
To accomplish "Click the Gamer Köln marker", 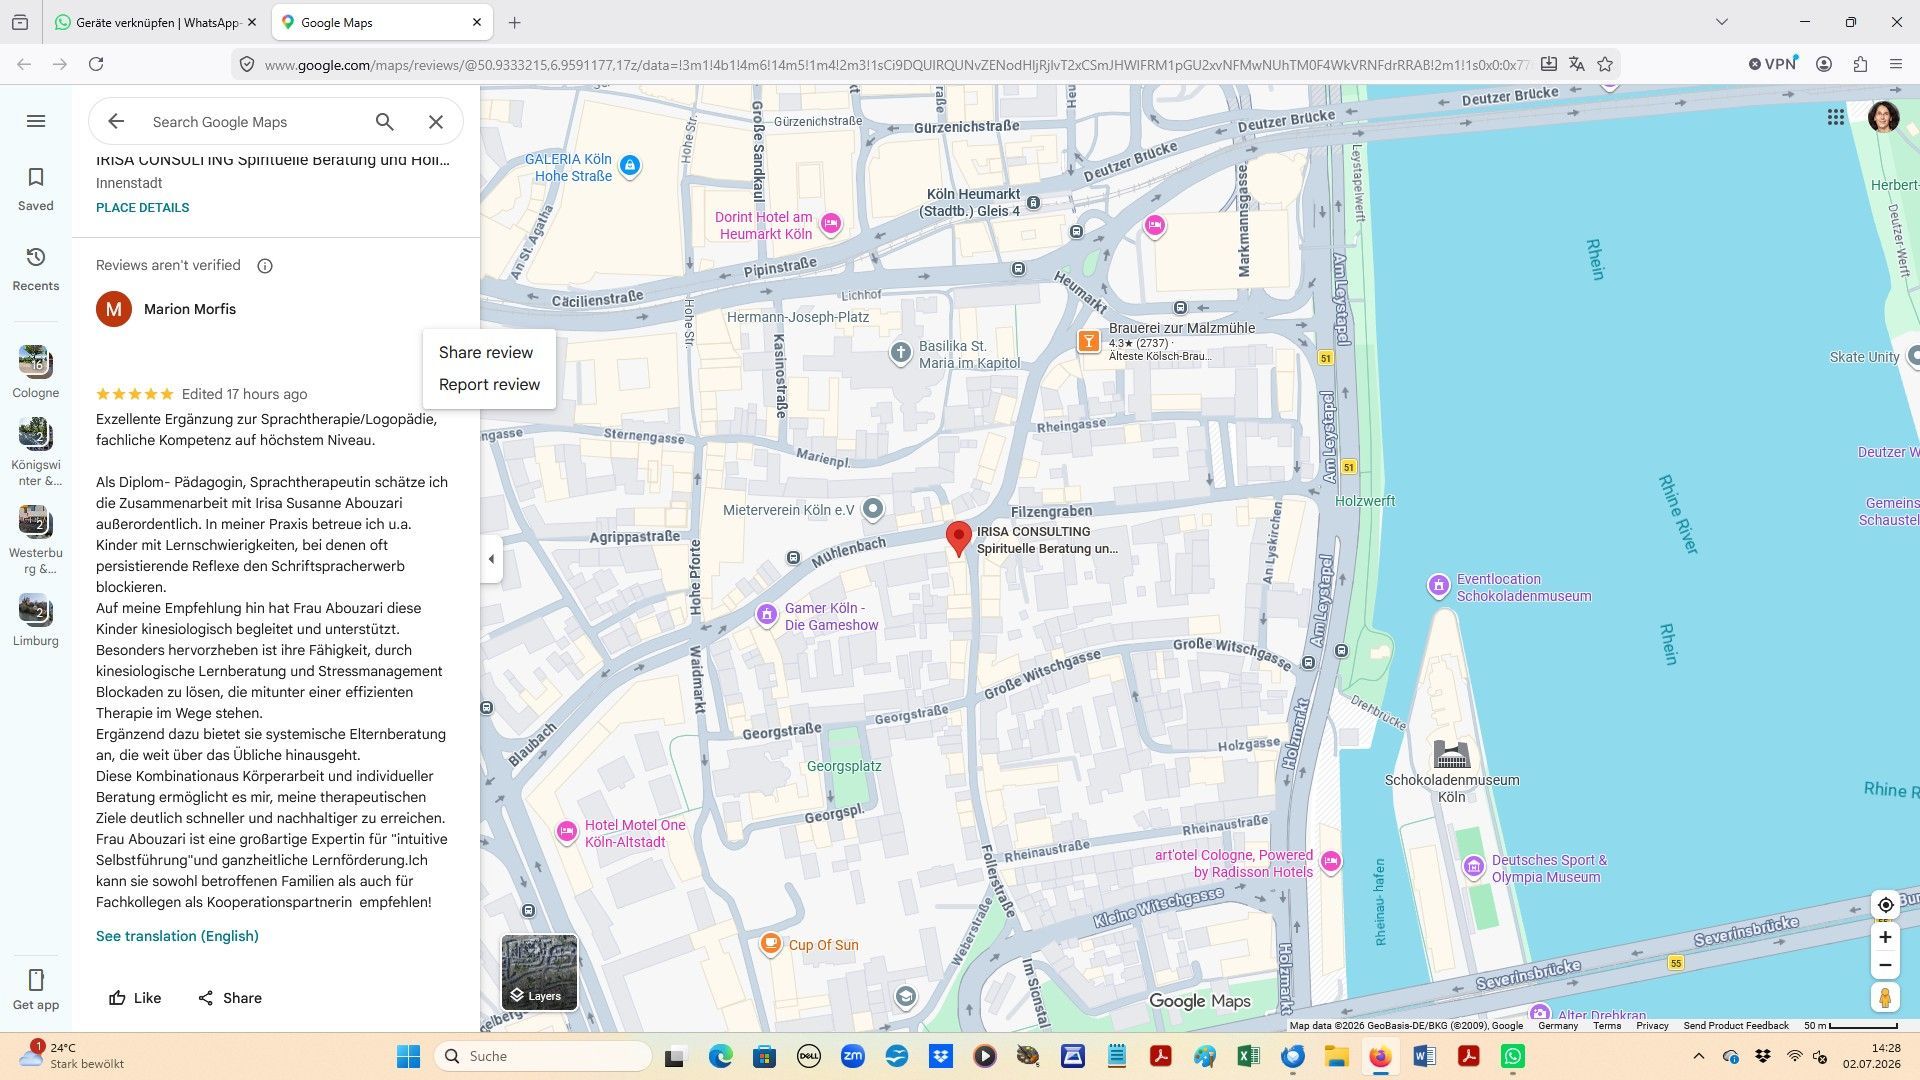I will tap(767, 614).
